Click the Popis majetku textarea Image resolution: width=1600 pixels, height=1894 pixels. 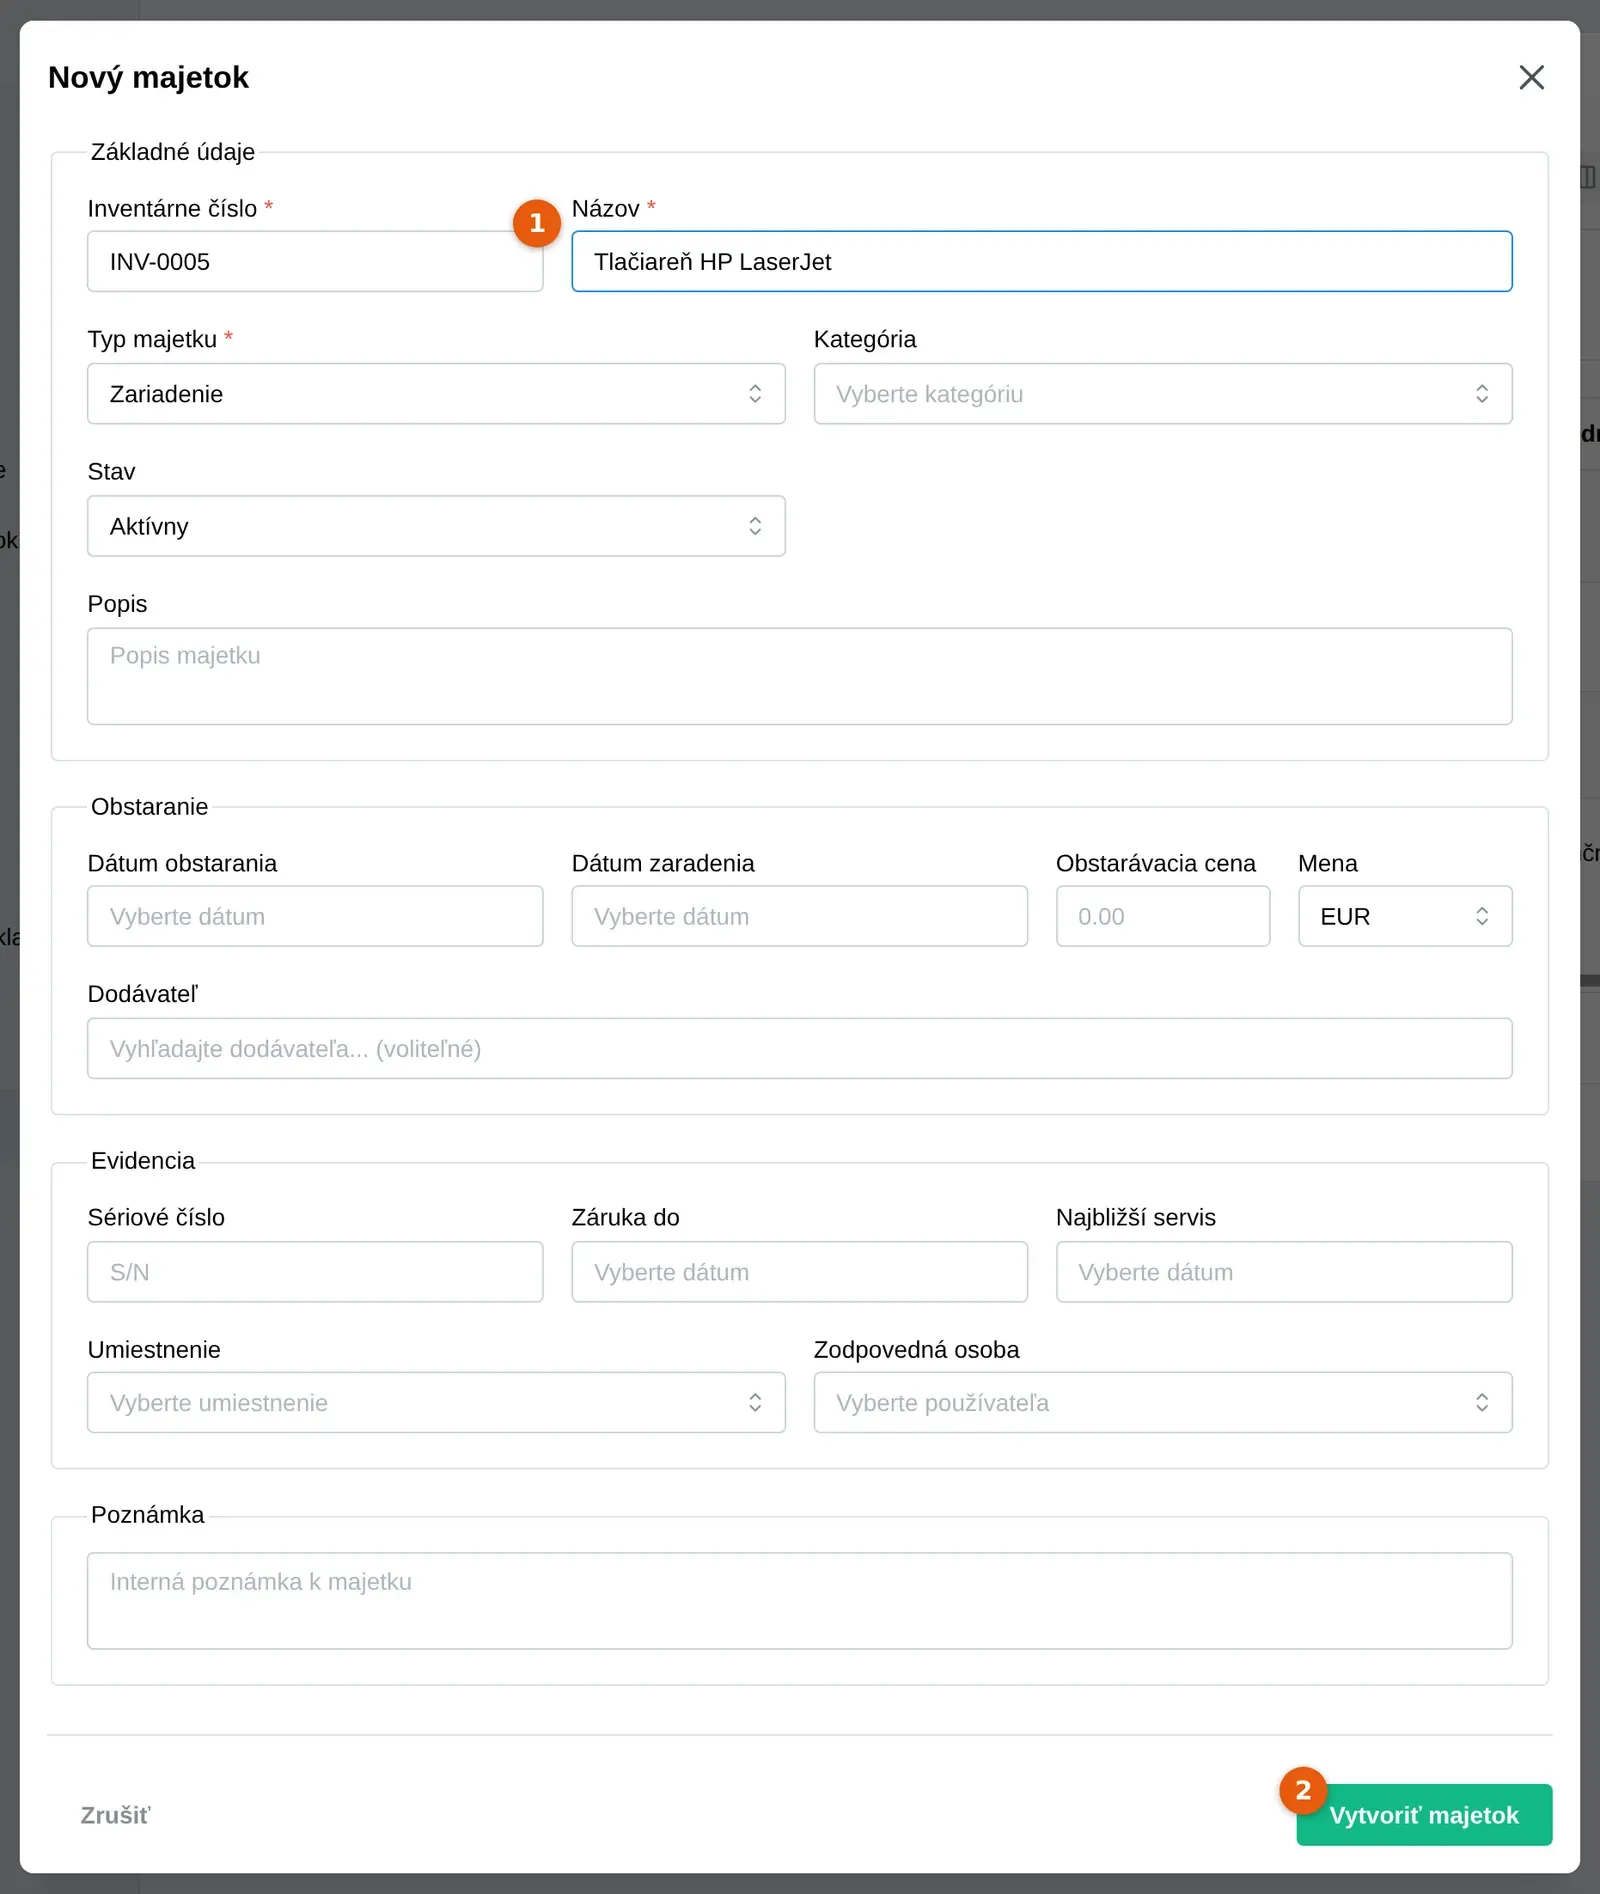800,676
